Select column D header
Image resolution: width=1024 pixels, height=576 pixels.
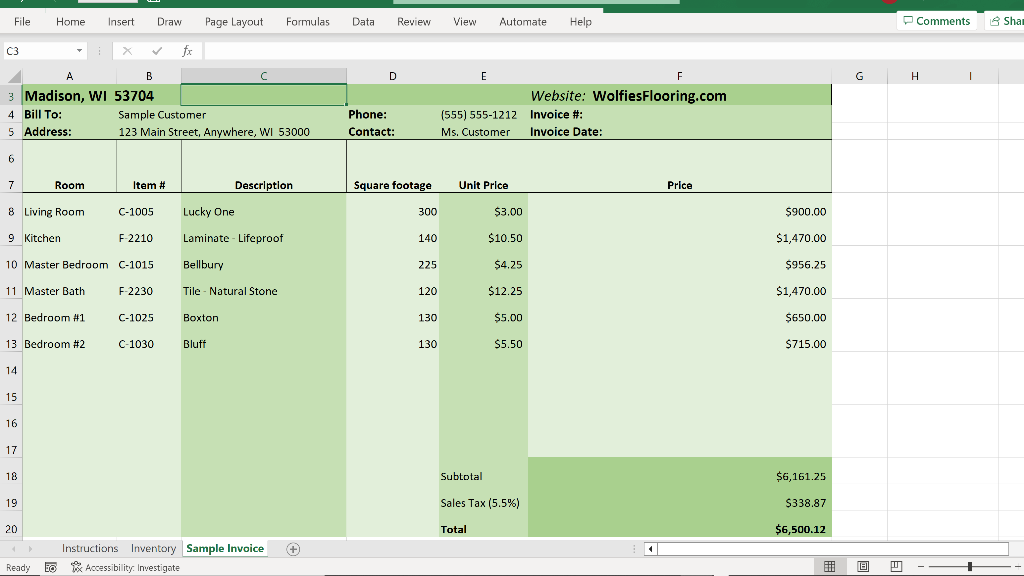coord(392,76)
